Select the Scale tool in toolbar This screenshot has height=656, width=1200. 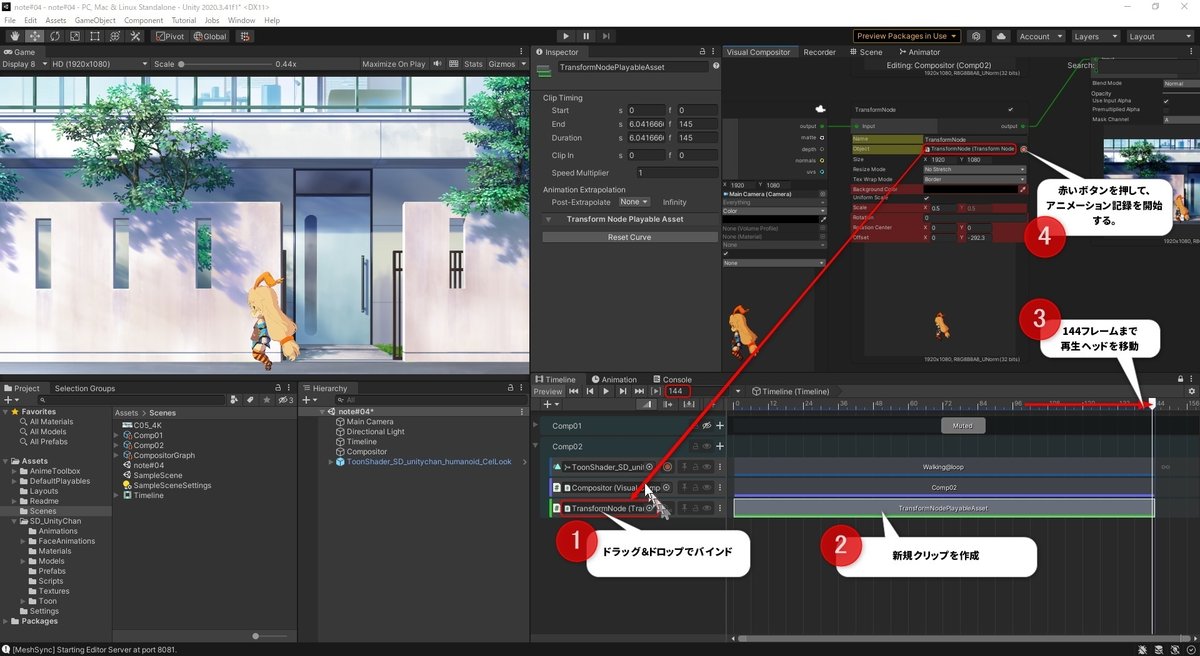coord(73,36)
